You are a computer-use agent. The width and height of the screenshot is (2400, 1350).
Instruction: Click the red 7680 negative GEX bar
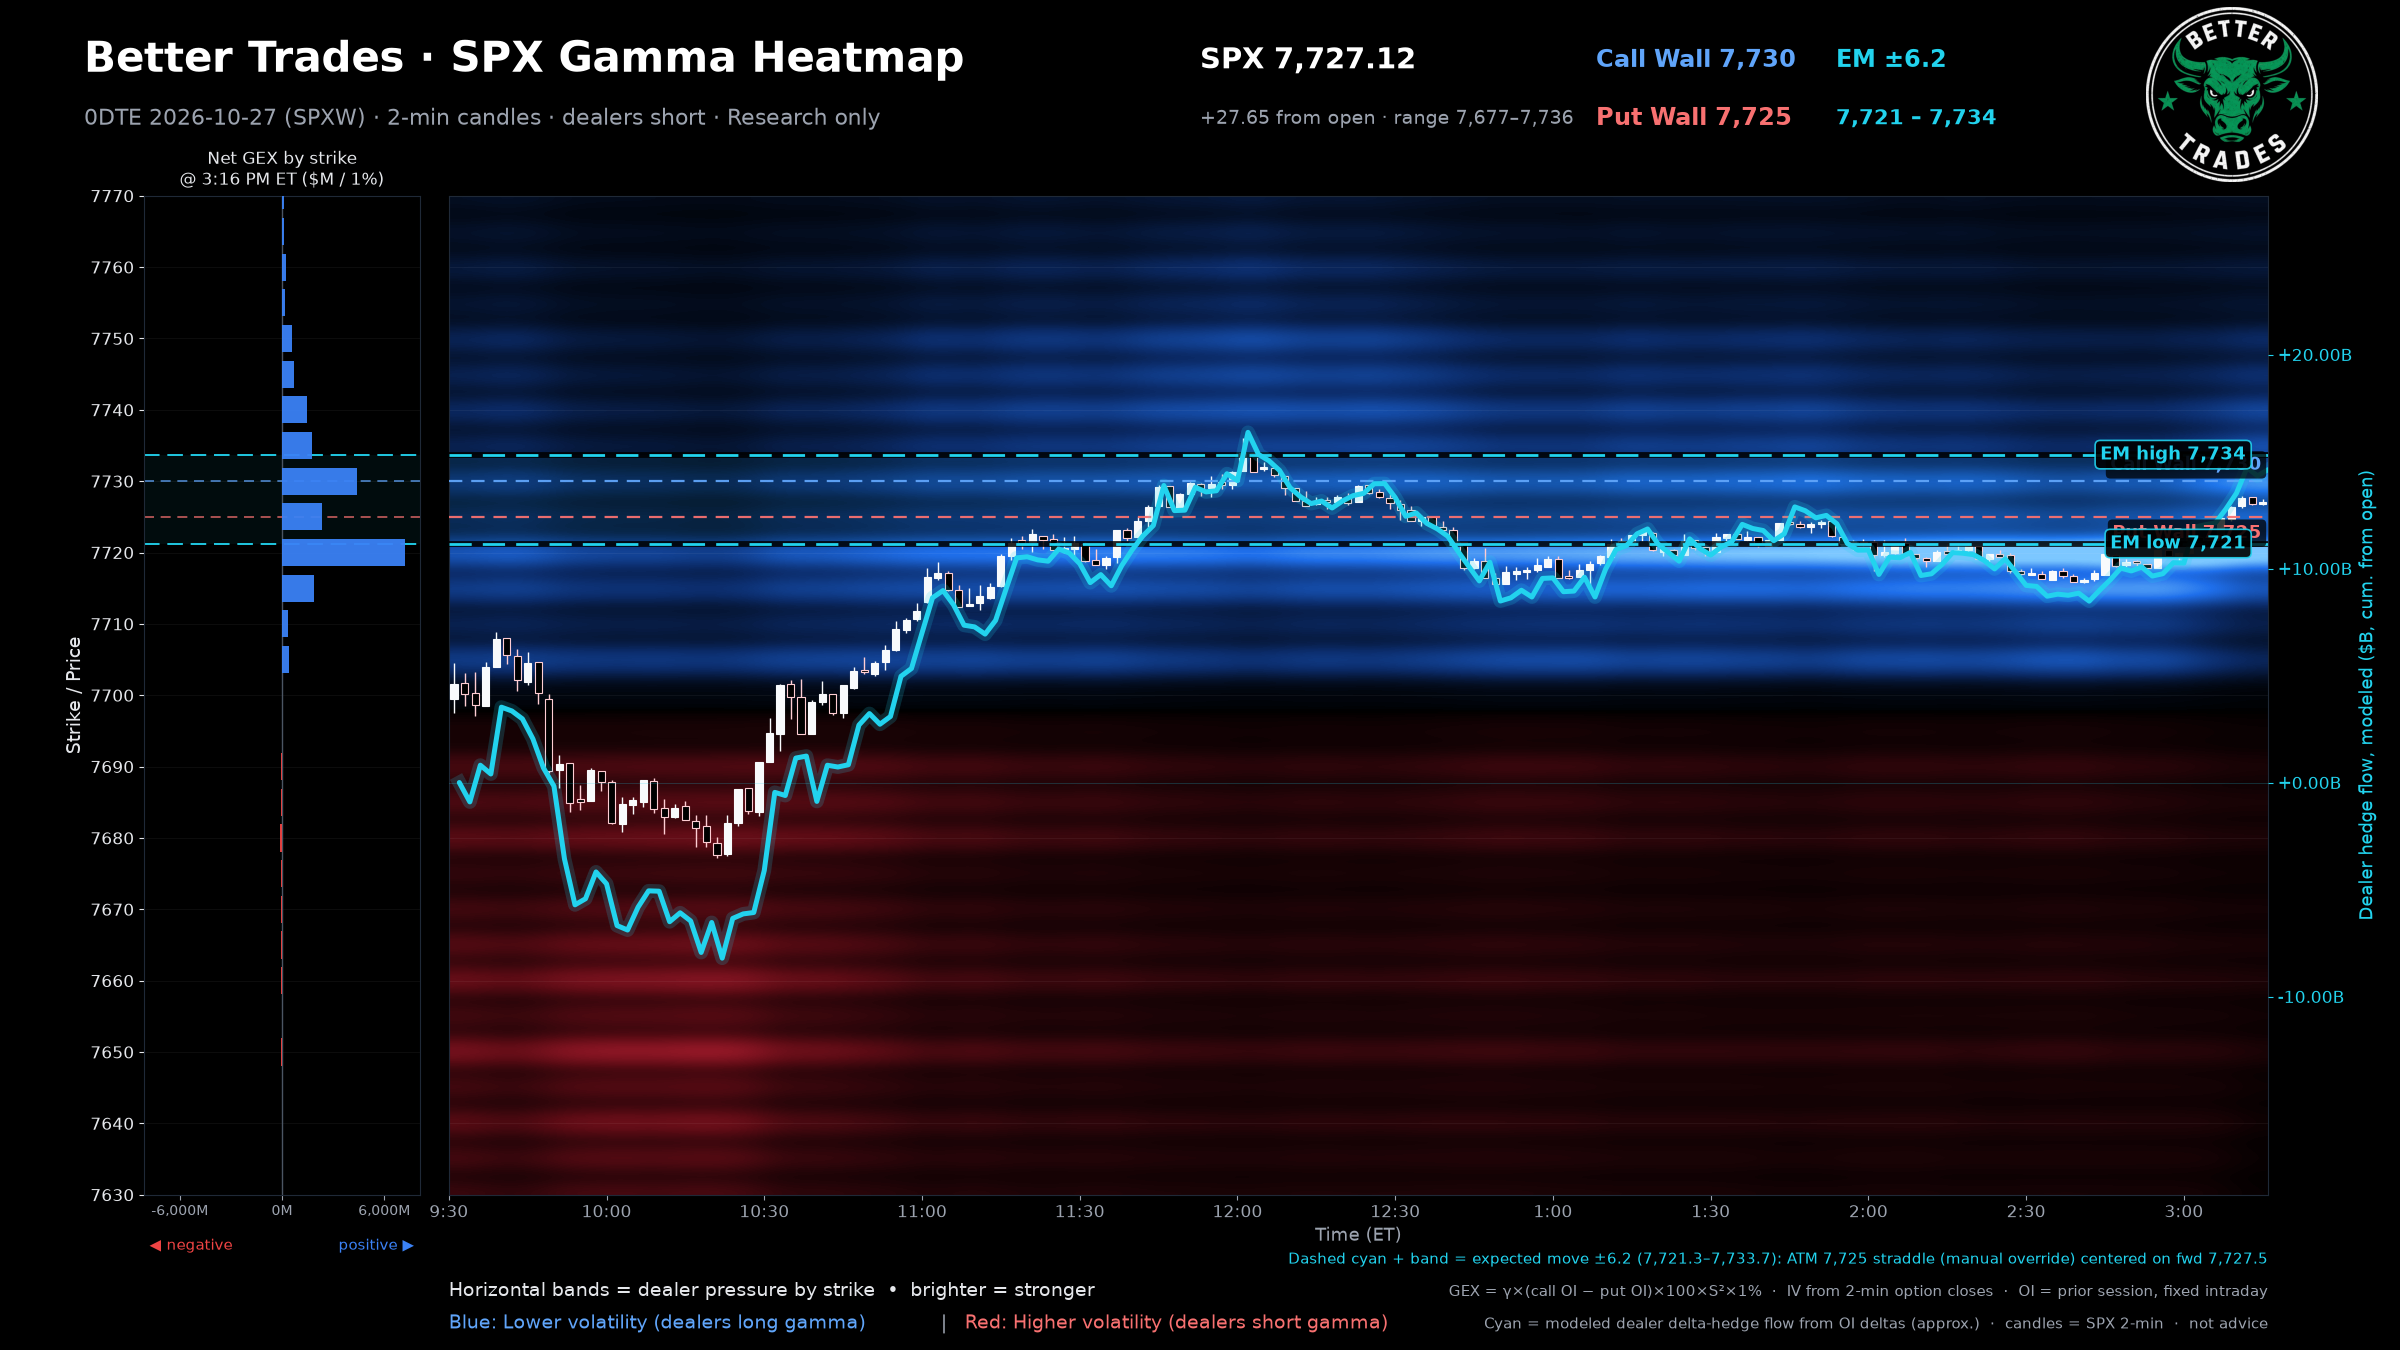coord(281,838)
